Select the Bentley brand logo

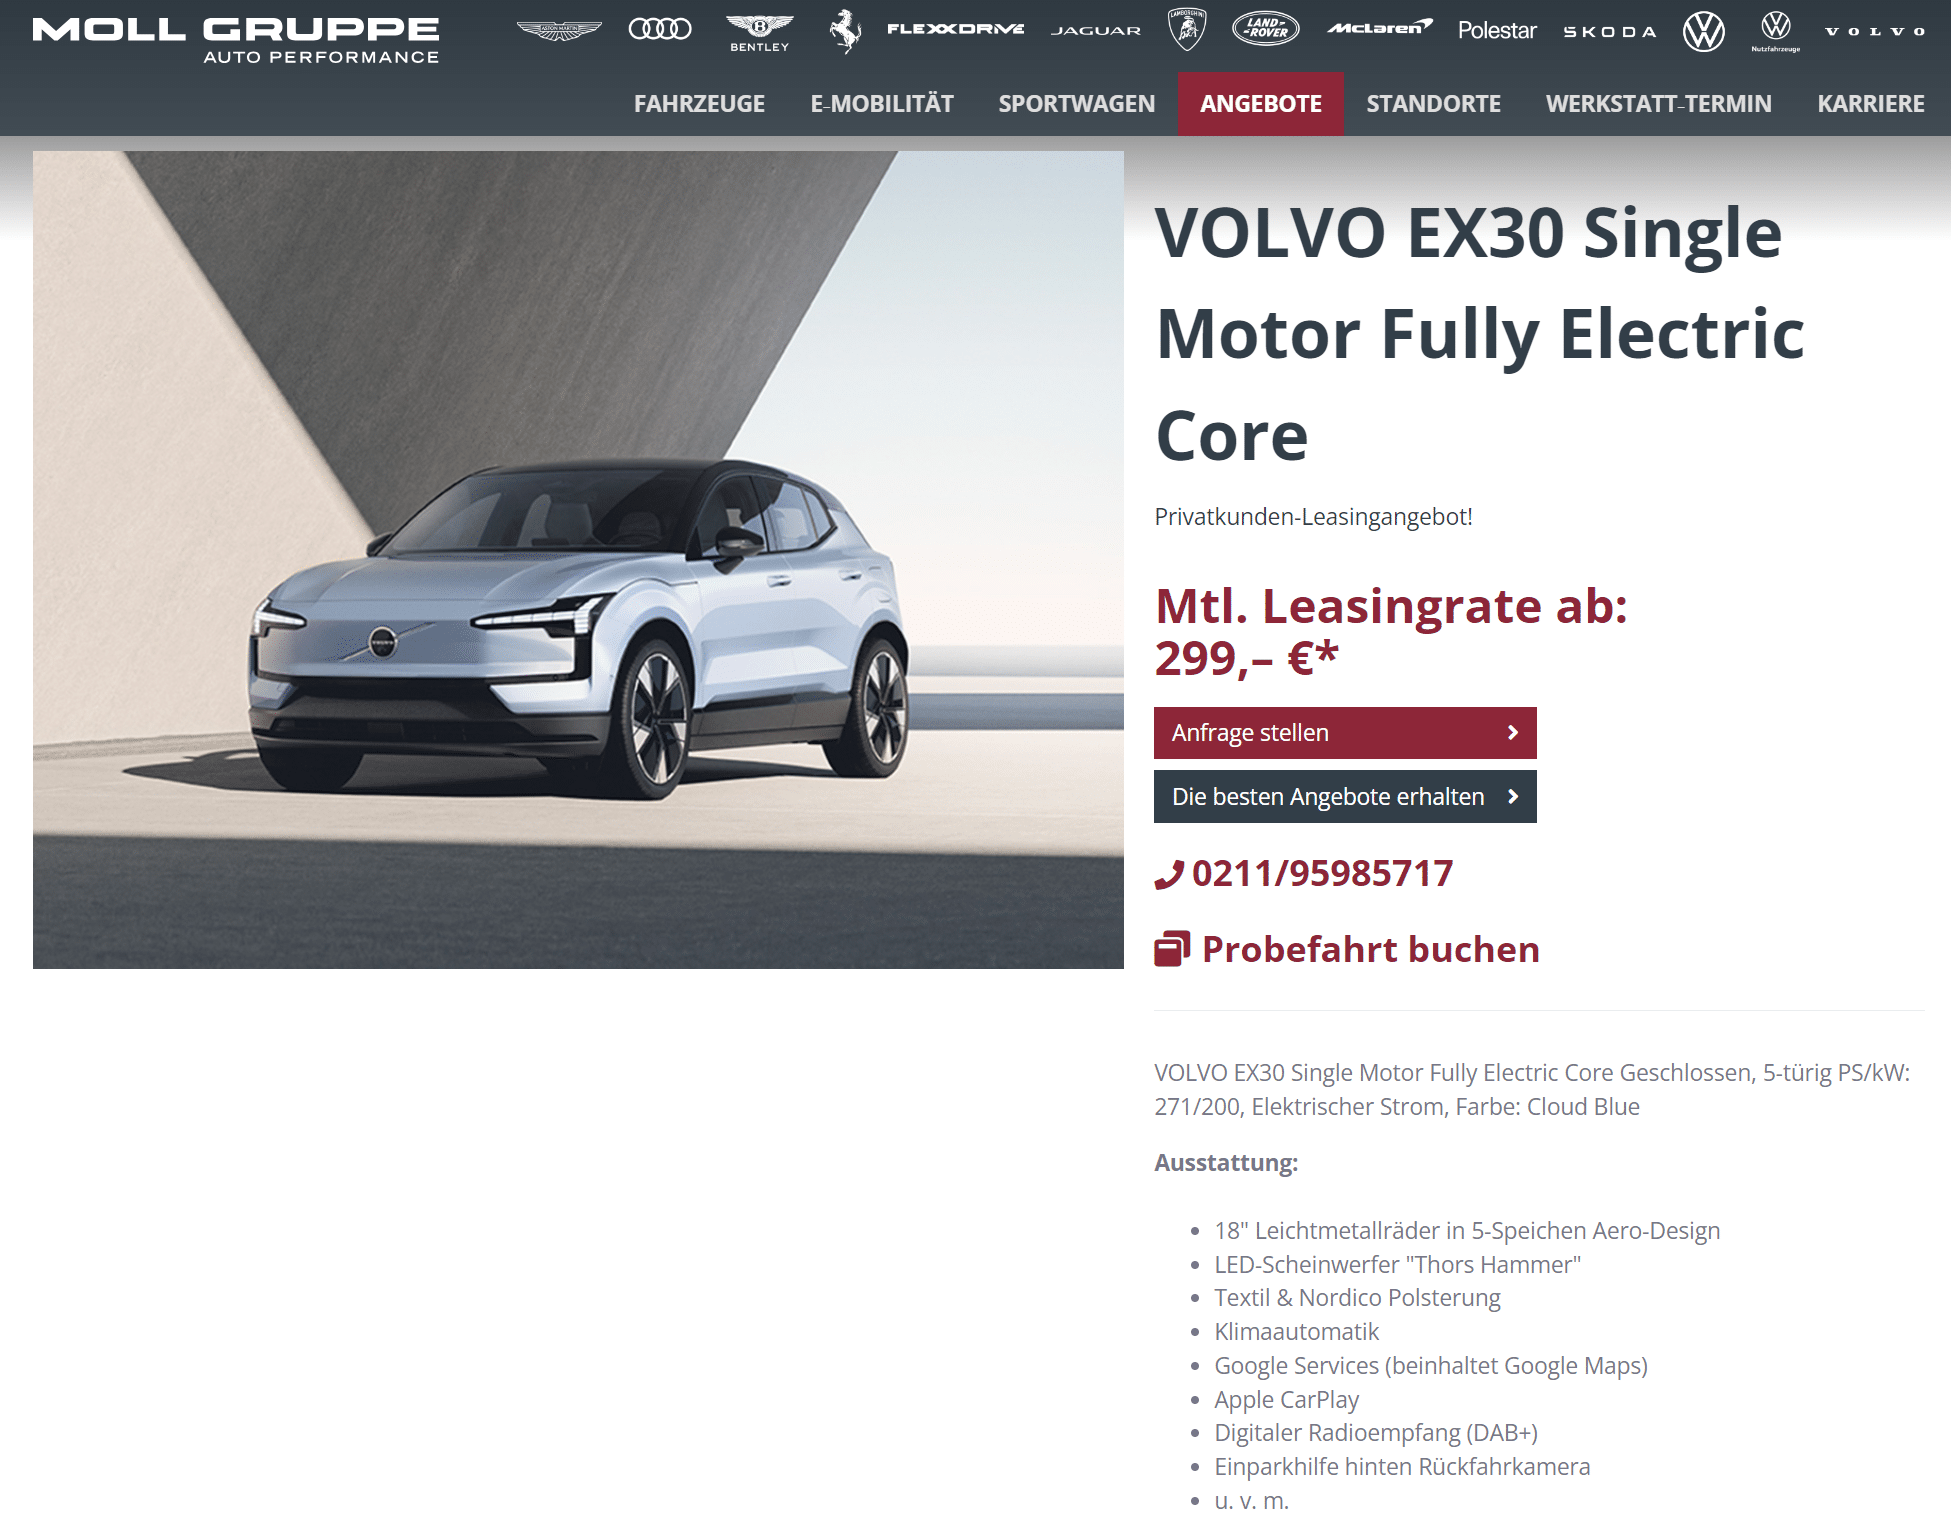pos(760,32)
